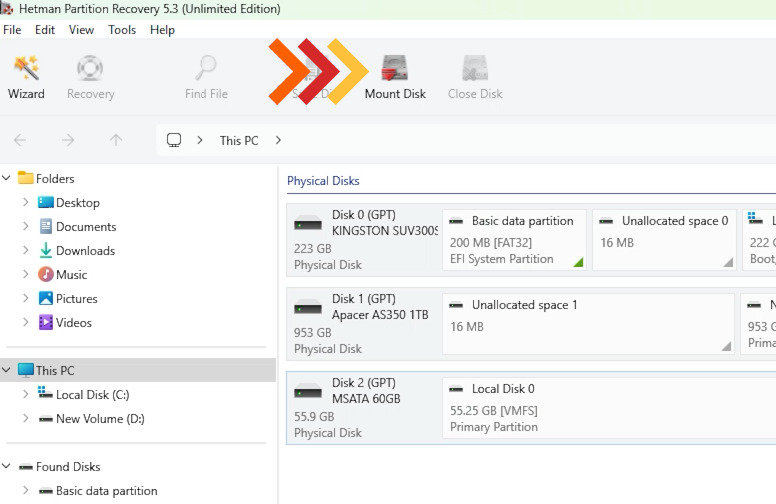Screen dimensions: 776x504
Task: Select the Downloads folder icon
Action: click(46, 250)
